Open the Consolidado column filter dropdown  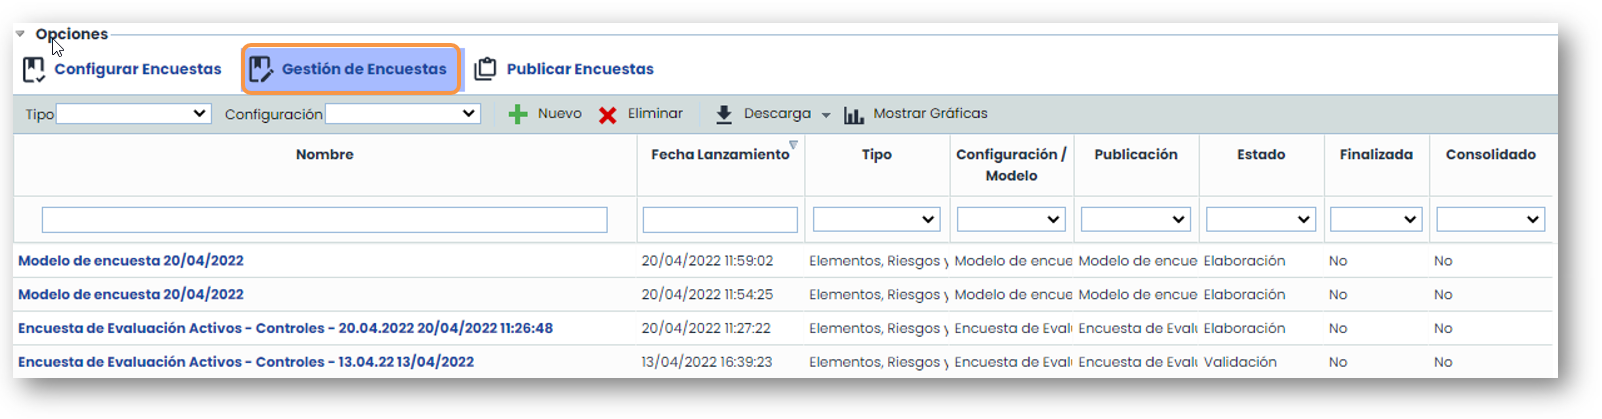1490,219
